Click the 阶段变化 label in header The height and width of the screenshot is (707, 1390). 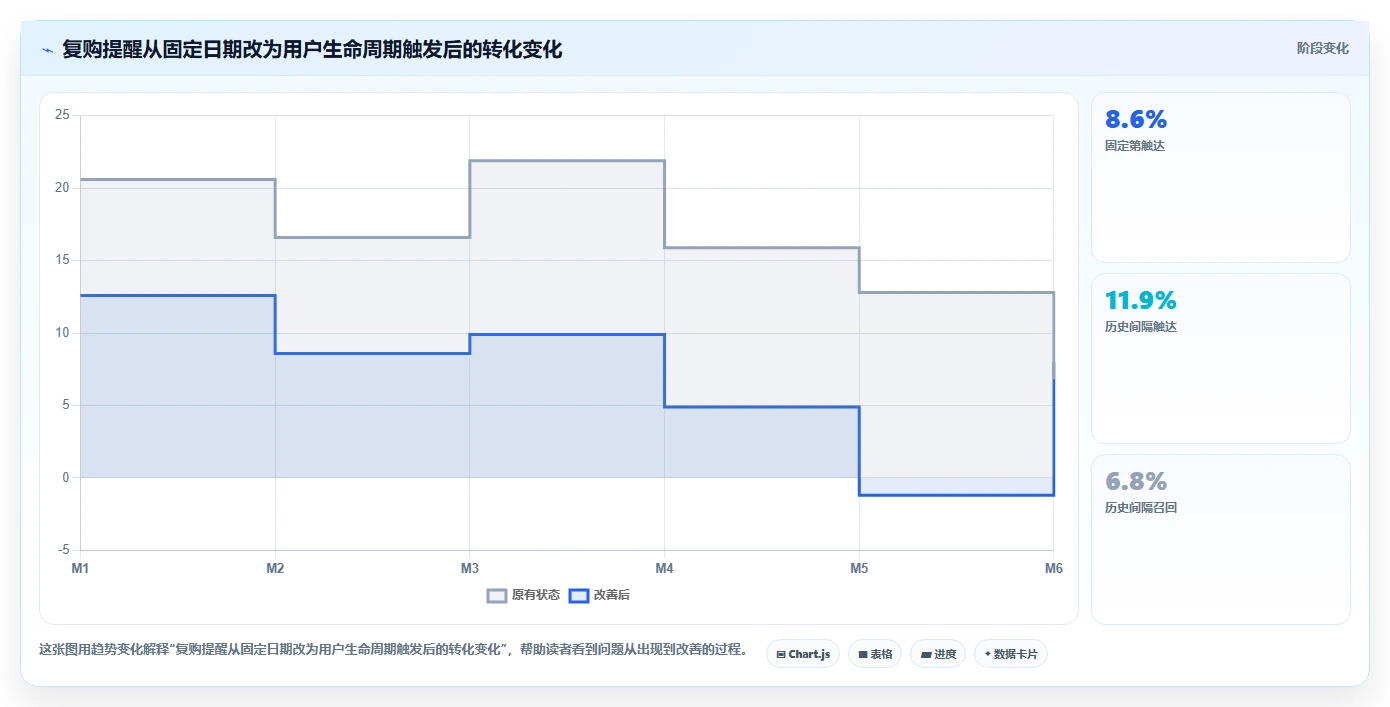1323,48
